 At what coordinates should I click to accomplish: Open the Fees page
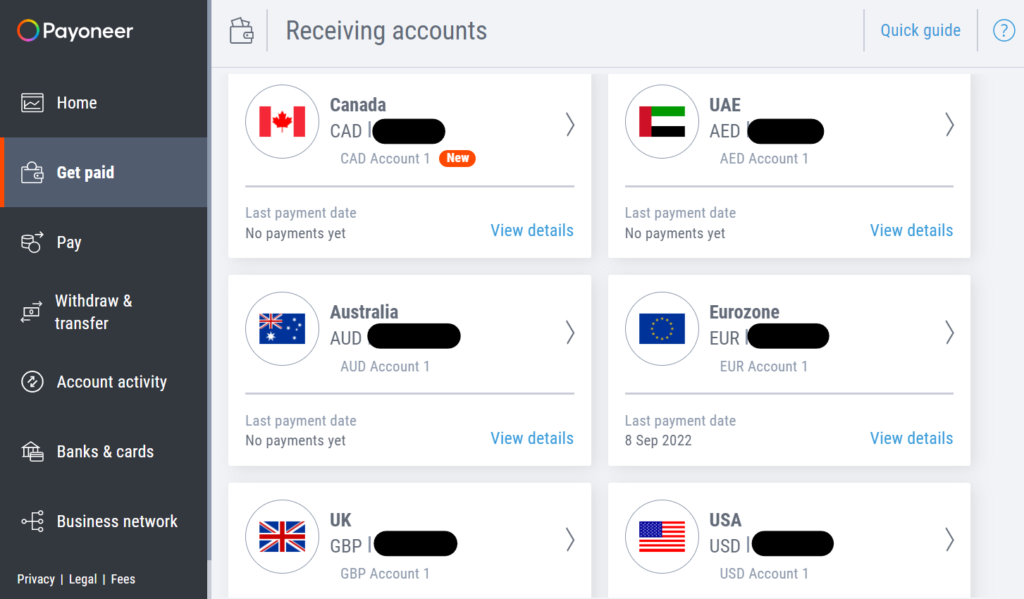122,579
